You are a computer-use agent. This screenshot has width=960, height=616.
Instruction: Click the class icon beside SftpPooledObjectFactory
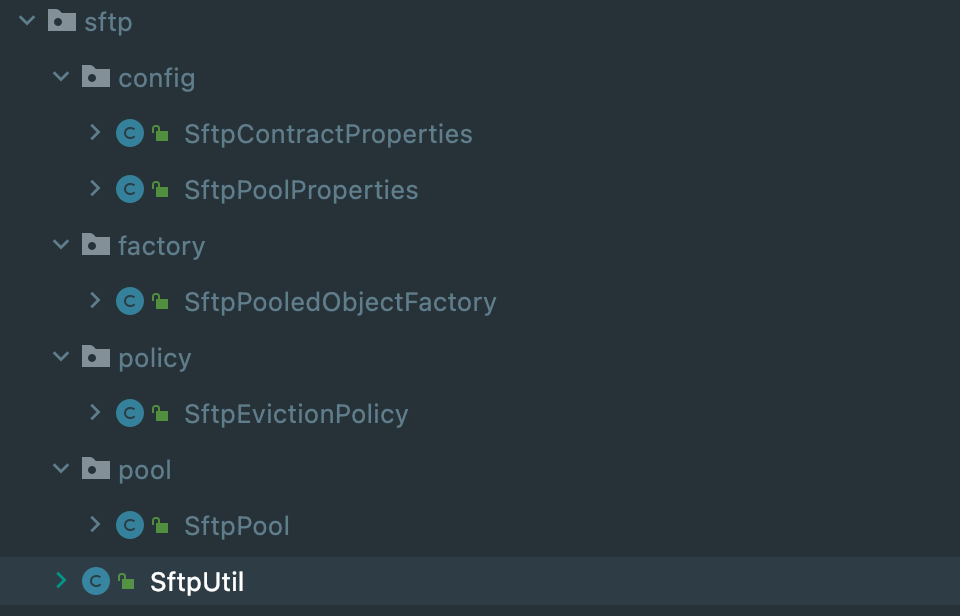tap(130, 301)
